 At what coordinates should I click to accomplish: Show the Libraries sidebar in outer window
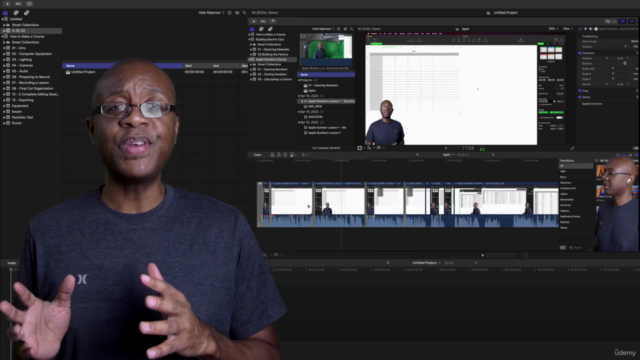pos(5,13)
